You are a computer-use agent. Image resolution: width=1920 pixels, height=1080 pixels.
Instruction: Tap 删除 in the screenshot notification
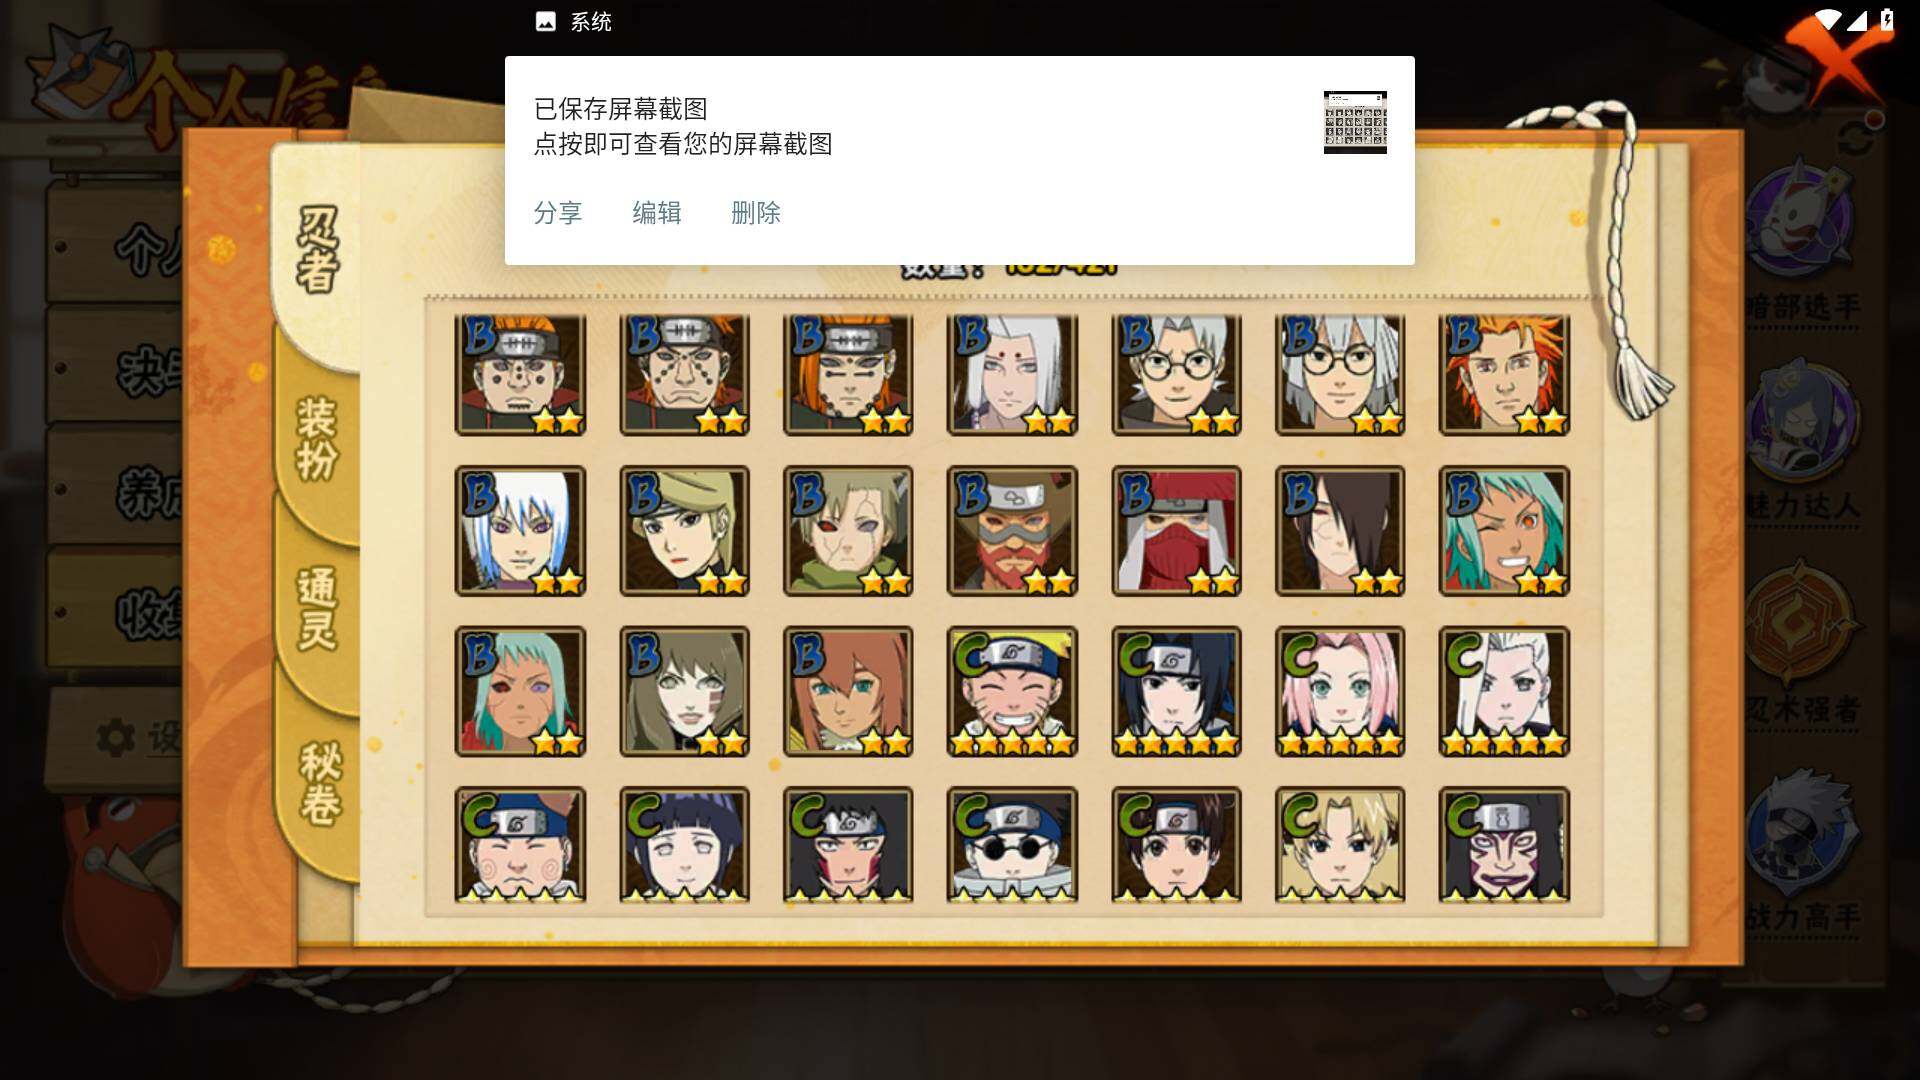[x=756, y=213]
